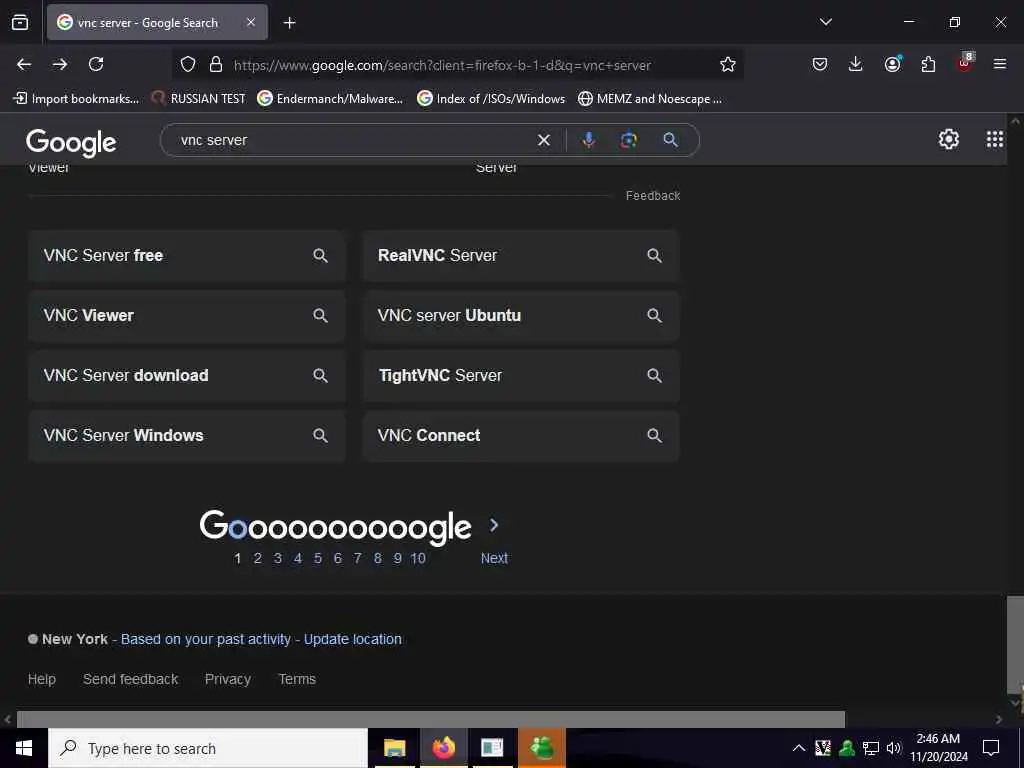The width and height of the screenshot is (1024, 768).
Task: Open the Google apps grid
Action: [x=995, y=138]
